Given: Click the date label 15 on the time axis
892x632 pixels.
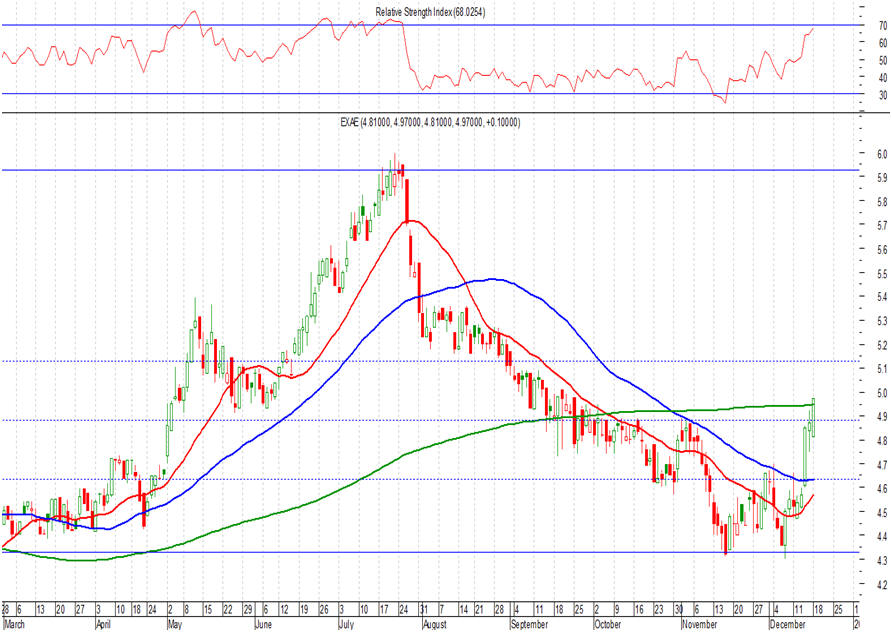Looking at the screenshot, I should 208,610.
